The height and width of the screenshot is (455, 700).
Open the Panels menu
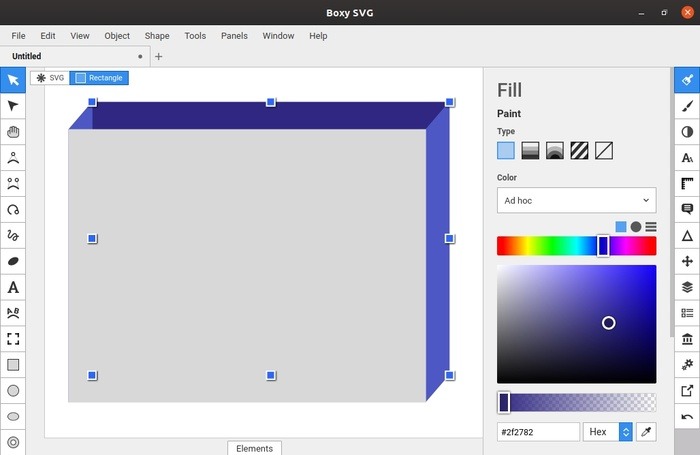coord(234,36)
